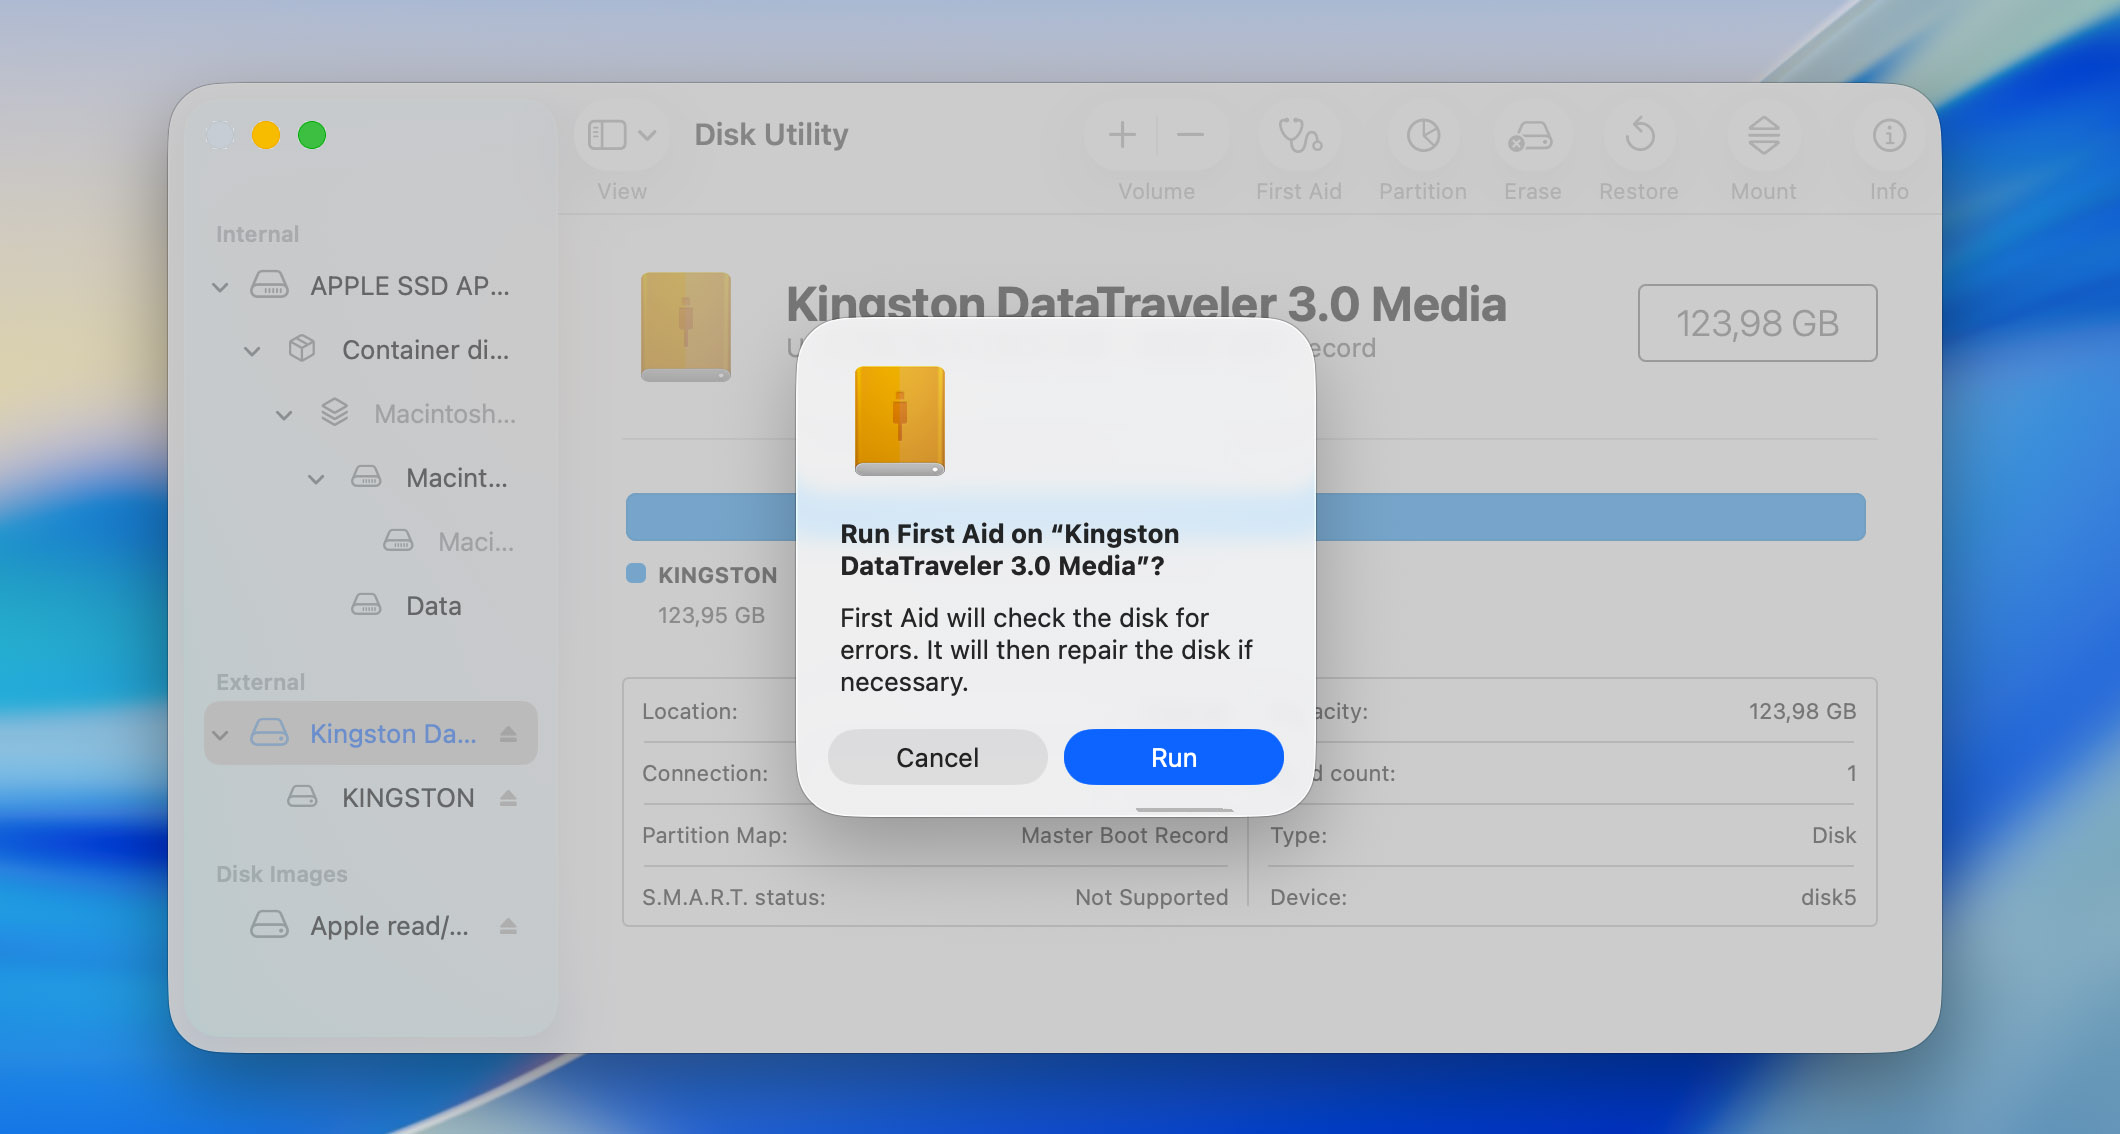This screenshot has height=1134, width=2120.
Task: Cancel the First Aid dialog
Action: click(x=937, y=757)
